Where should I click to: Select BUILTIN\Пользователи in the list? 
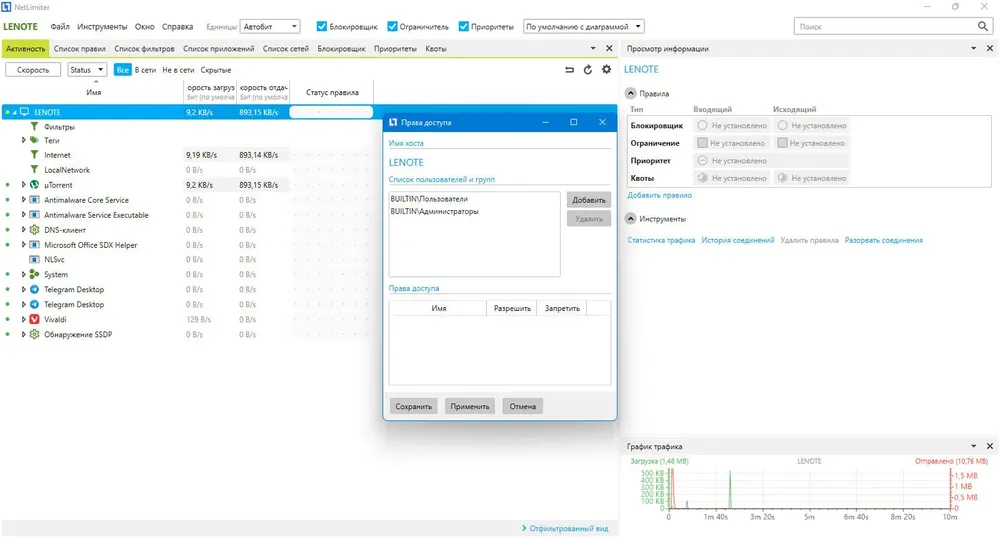[x=429, y=199]
